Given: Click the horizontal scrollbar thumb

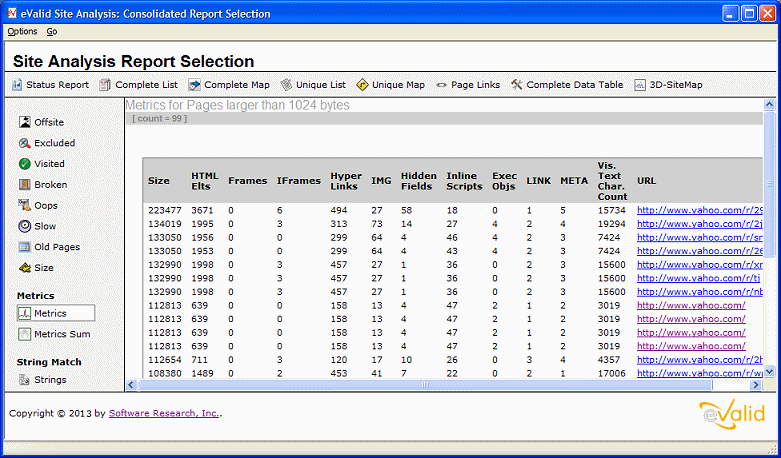Looking at the screenshot, I should pyautogui.click(x=425, y=385).
